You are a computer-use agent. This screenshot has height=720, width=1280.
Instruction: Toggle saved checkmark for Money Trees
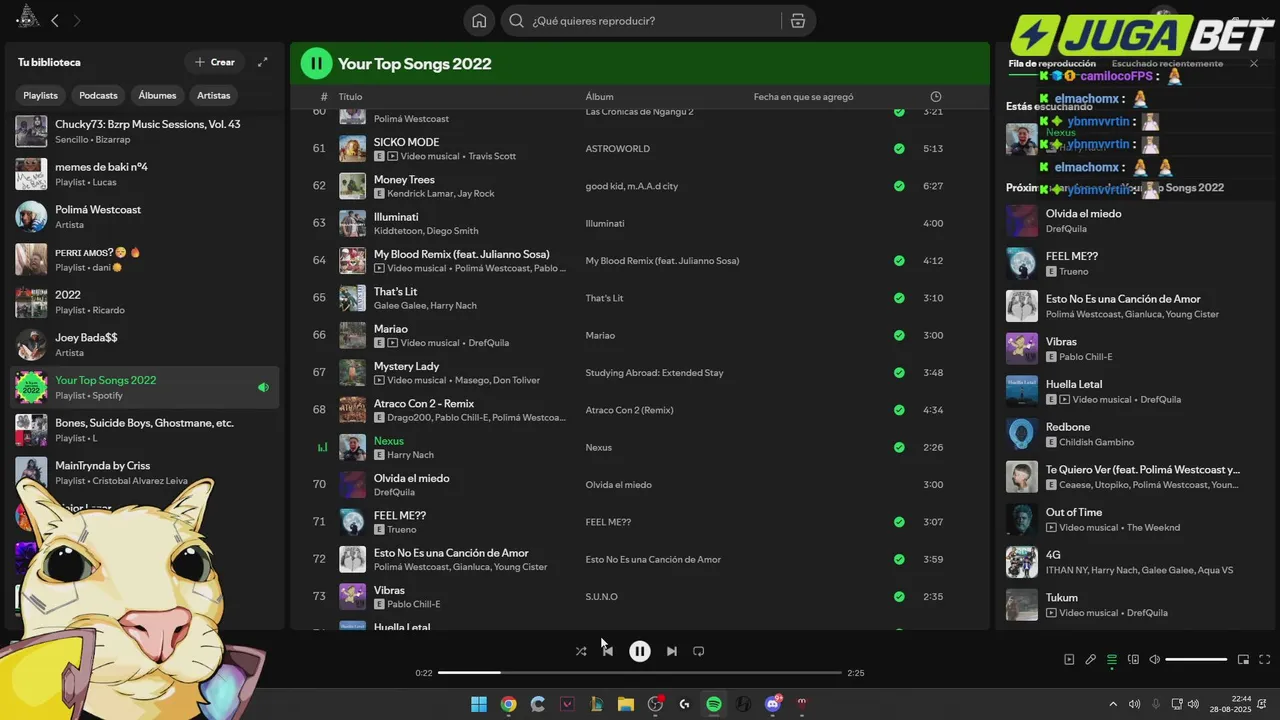[x=899, y=186]
